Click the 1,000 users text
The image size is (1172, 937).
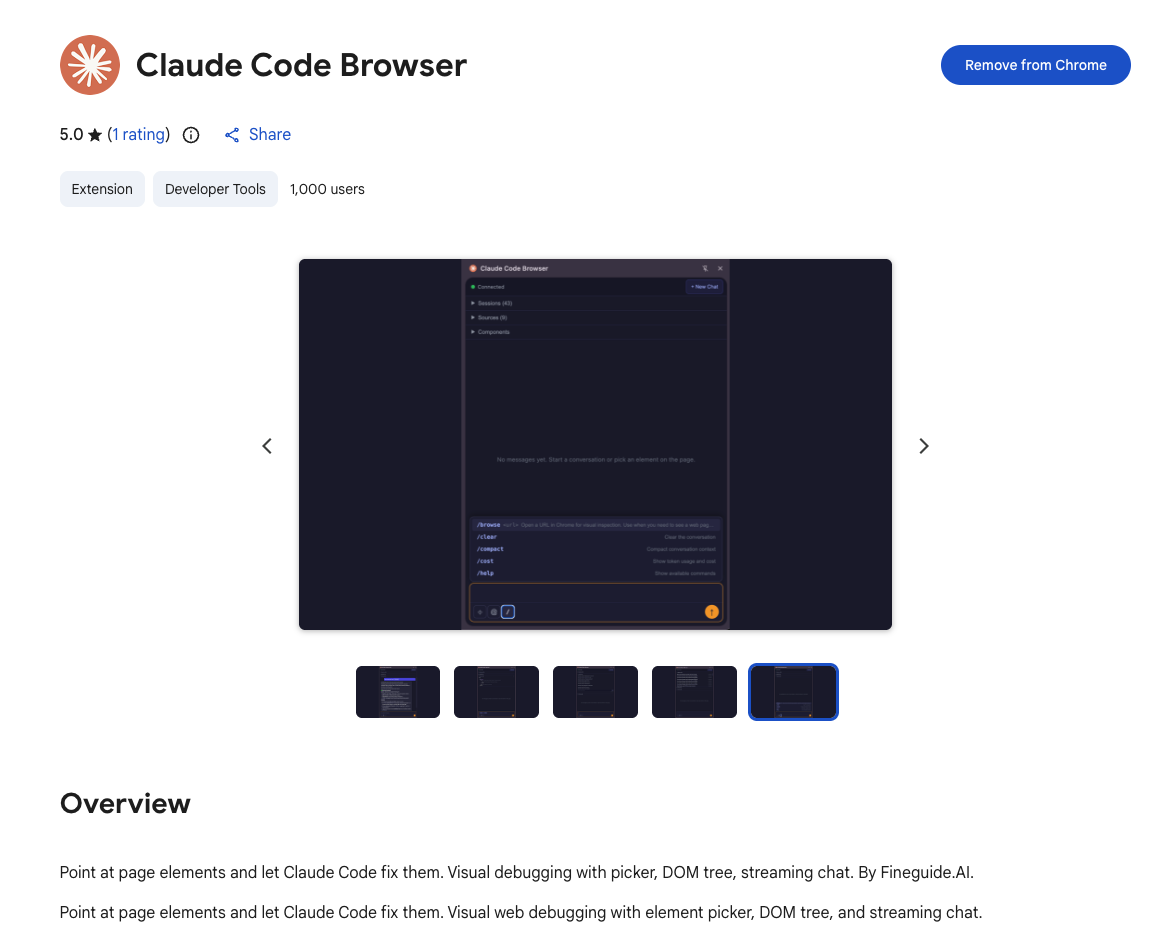tap(327, 189)
